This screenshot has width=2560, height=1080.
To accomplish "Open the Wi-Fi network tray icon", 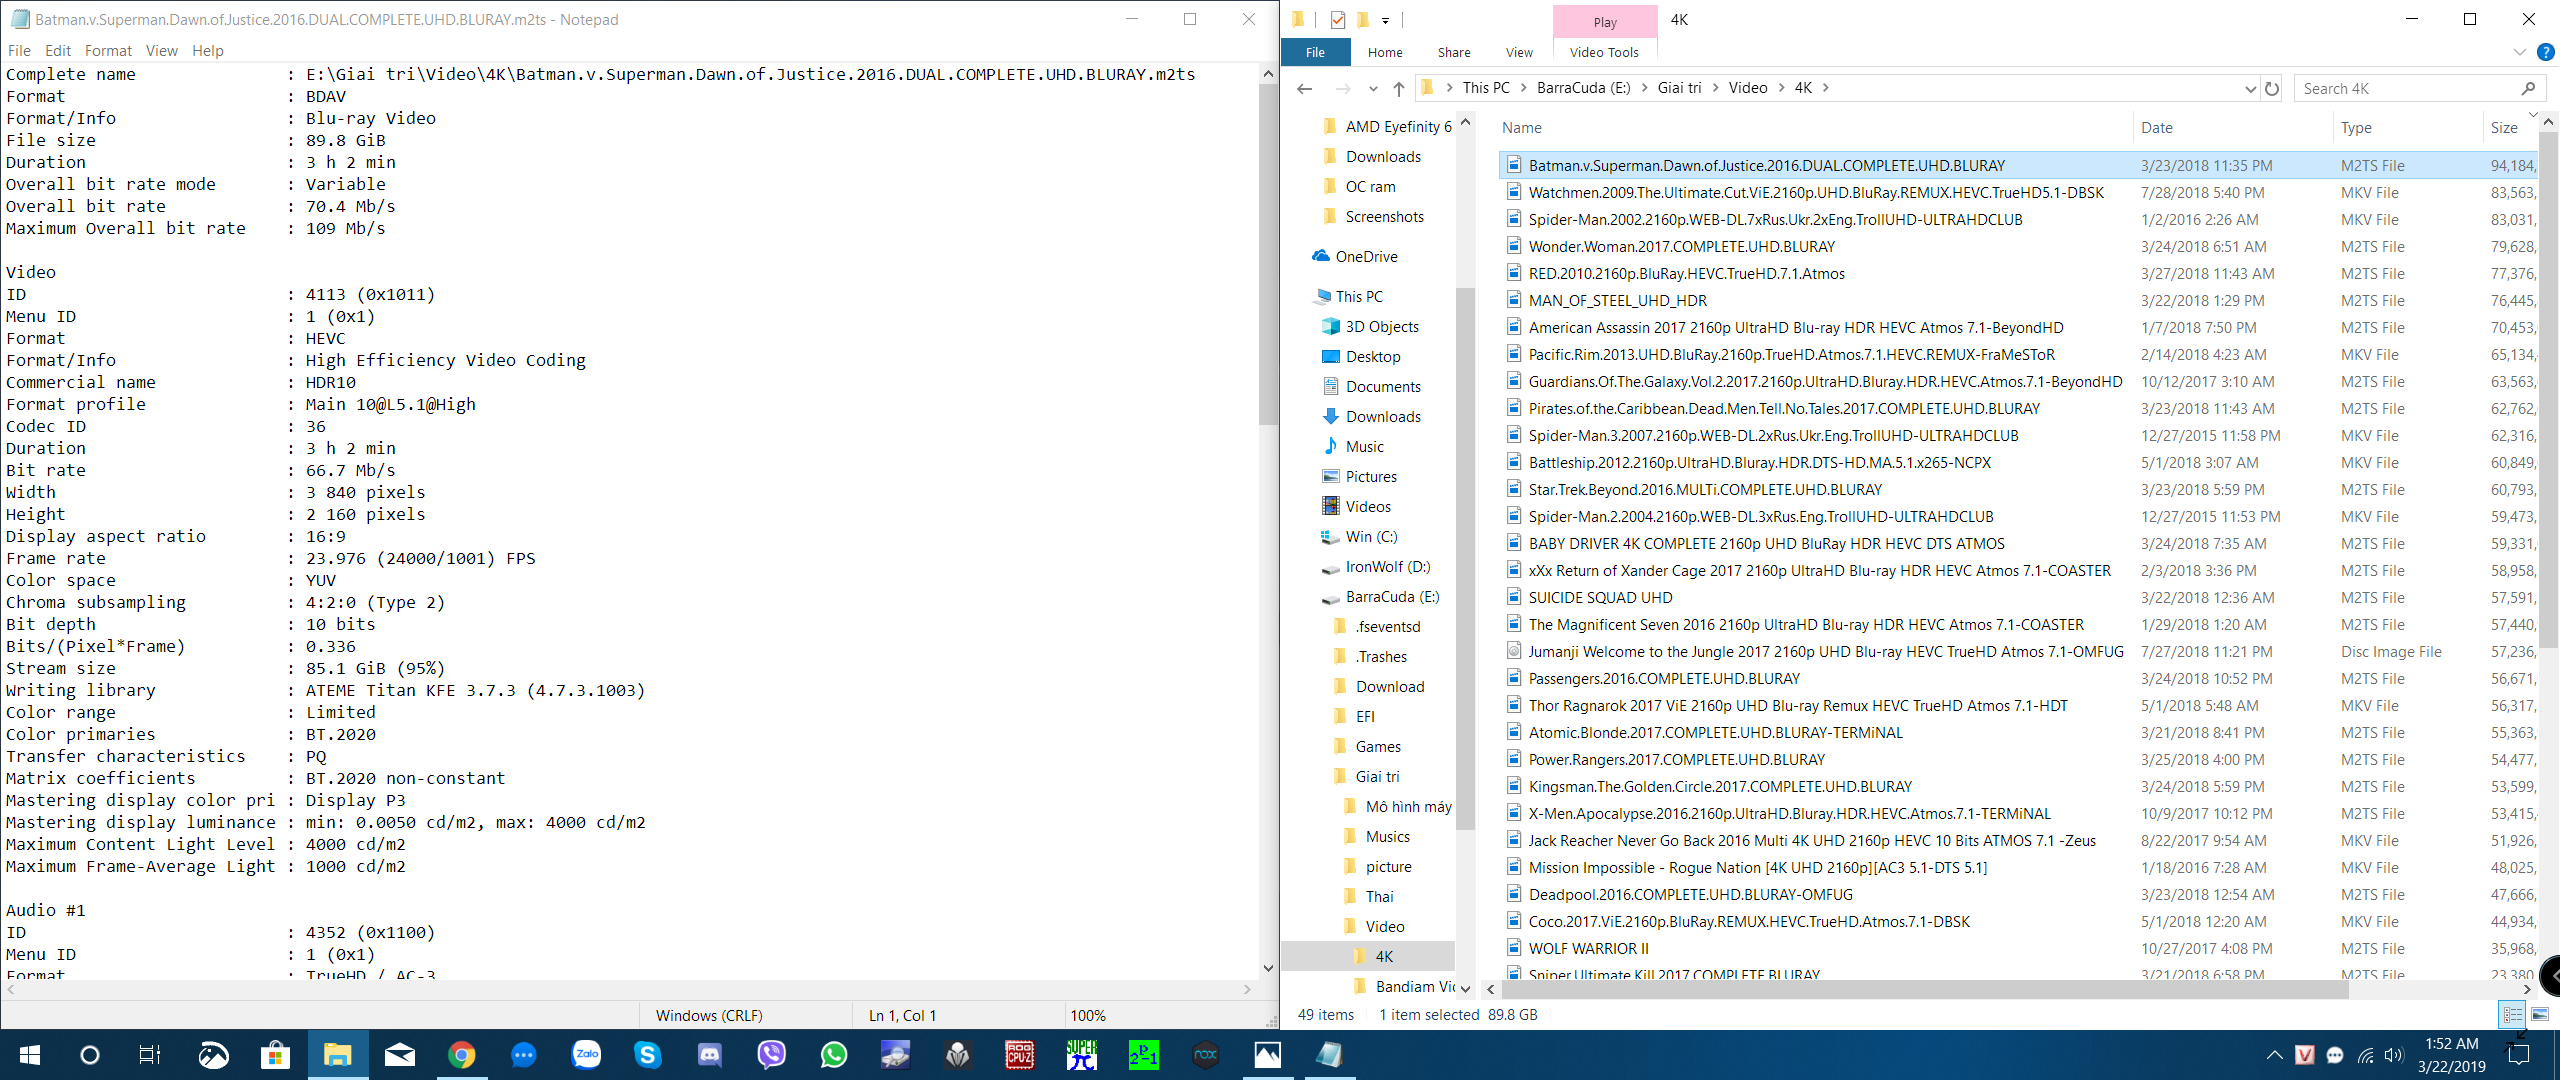I will point(2365,1055).
